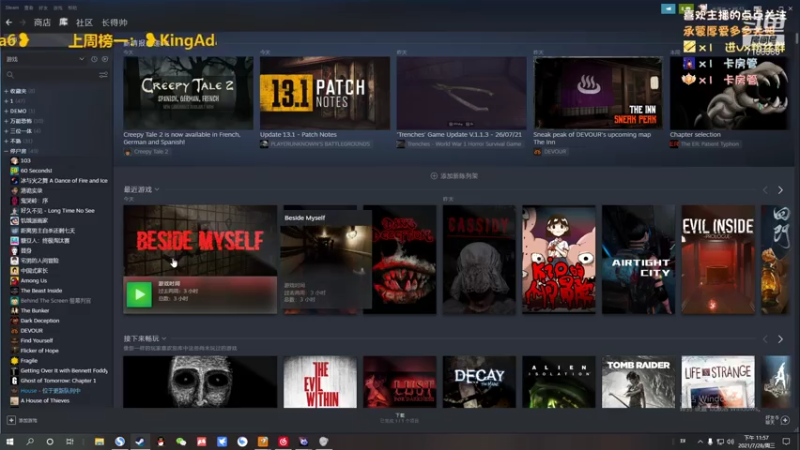Open the advanced filter sliders icon
The image size is (800, 450).
pos(103,75)
